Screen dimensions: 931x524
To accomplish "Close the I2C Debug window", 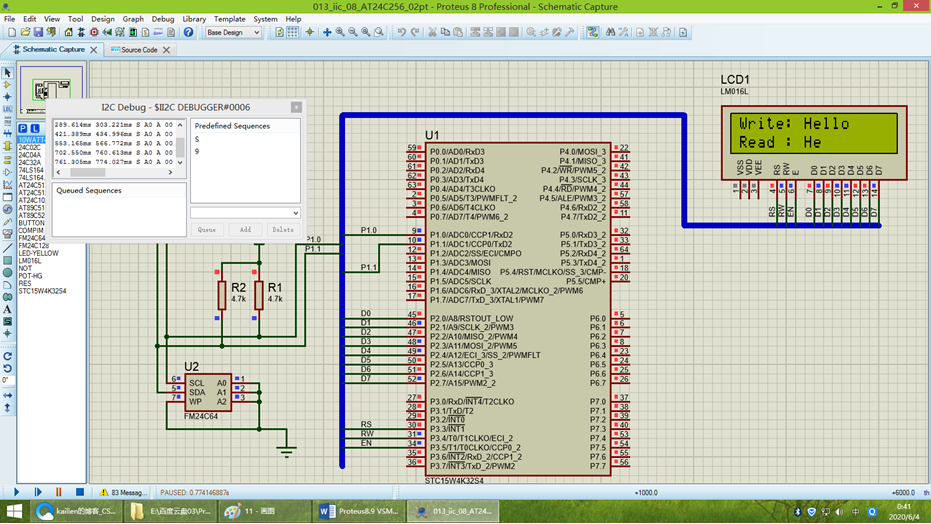I will [296, 107].
